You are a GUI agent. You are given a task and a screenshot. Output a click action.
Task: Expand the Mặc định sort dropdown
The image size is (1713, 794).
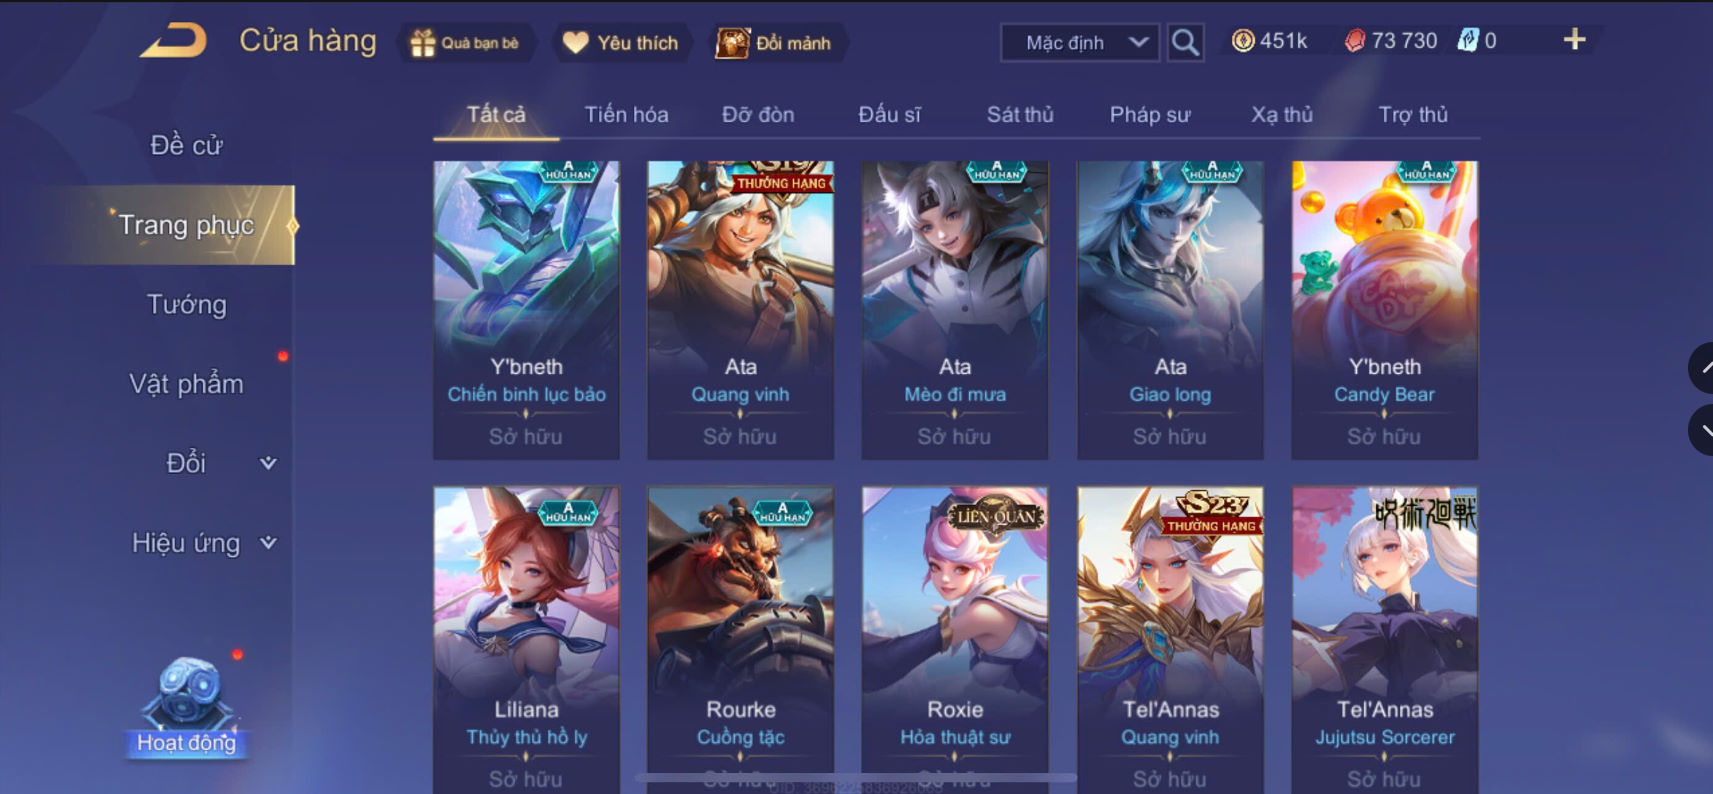(1081, 43)
